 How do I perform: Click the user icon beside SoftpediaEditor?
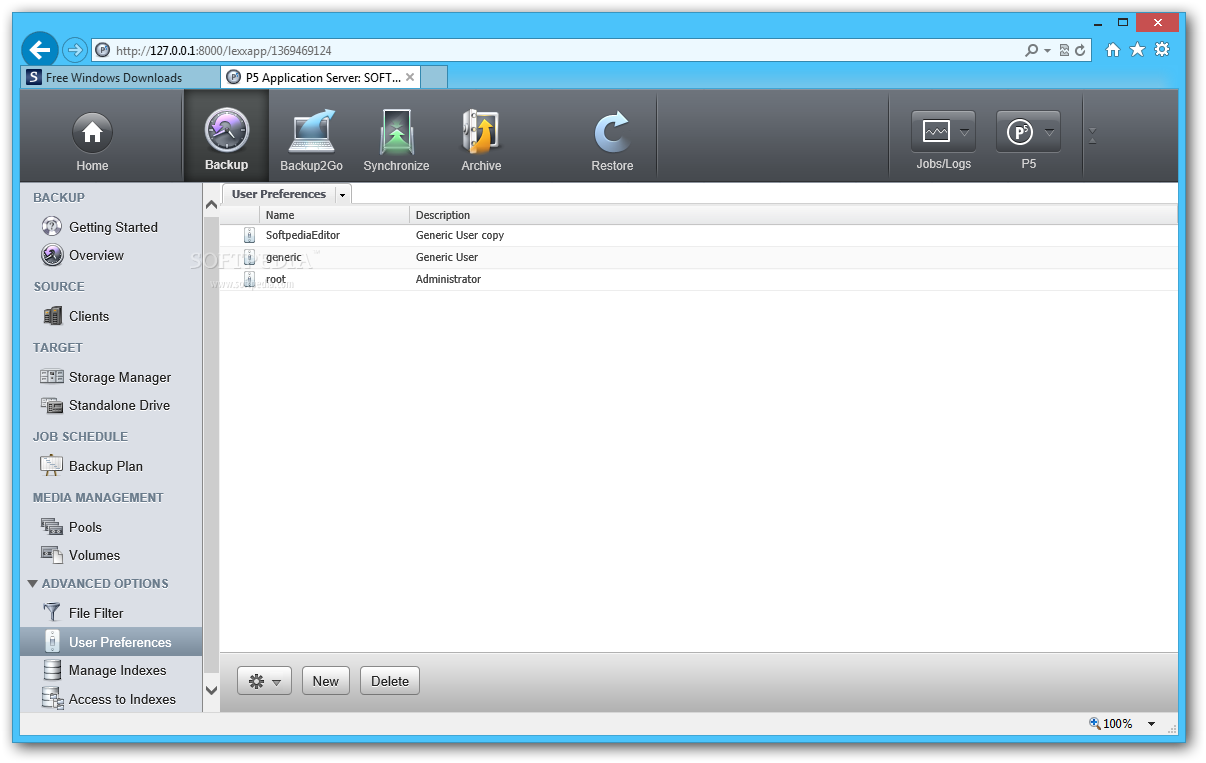[250, 235]
